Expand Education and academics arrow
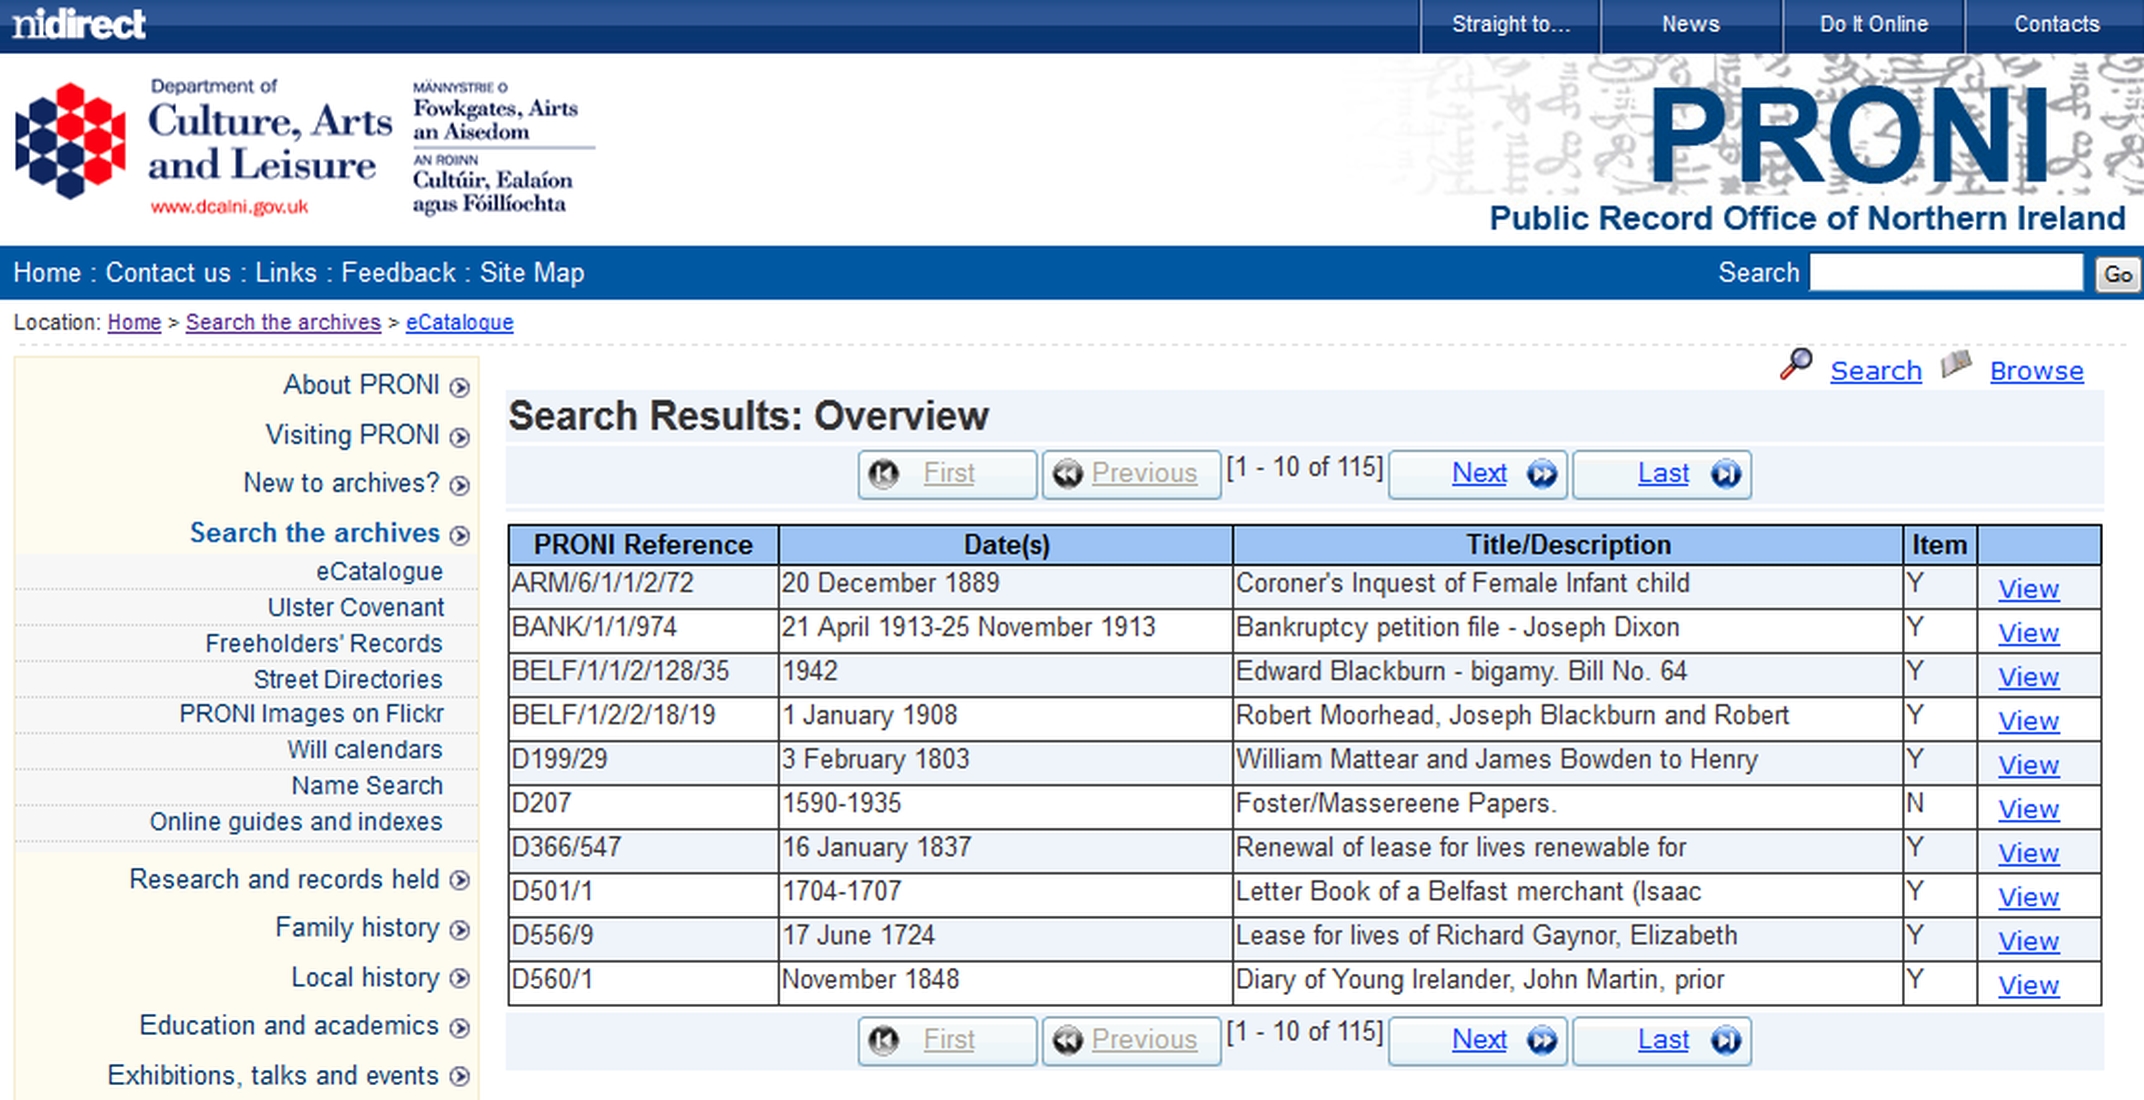Image resolution: width=2144 pixels, height=1100 pixels. point(459,1027)
